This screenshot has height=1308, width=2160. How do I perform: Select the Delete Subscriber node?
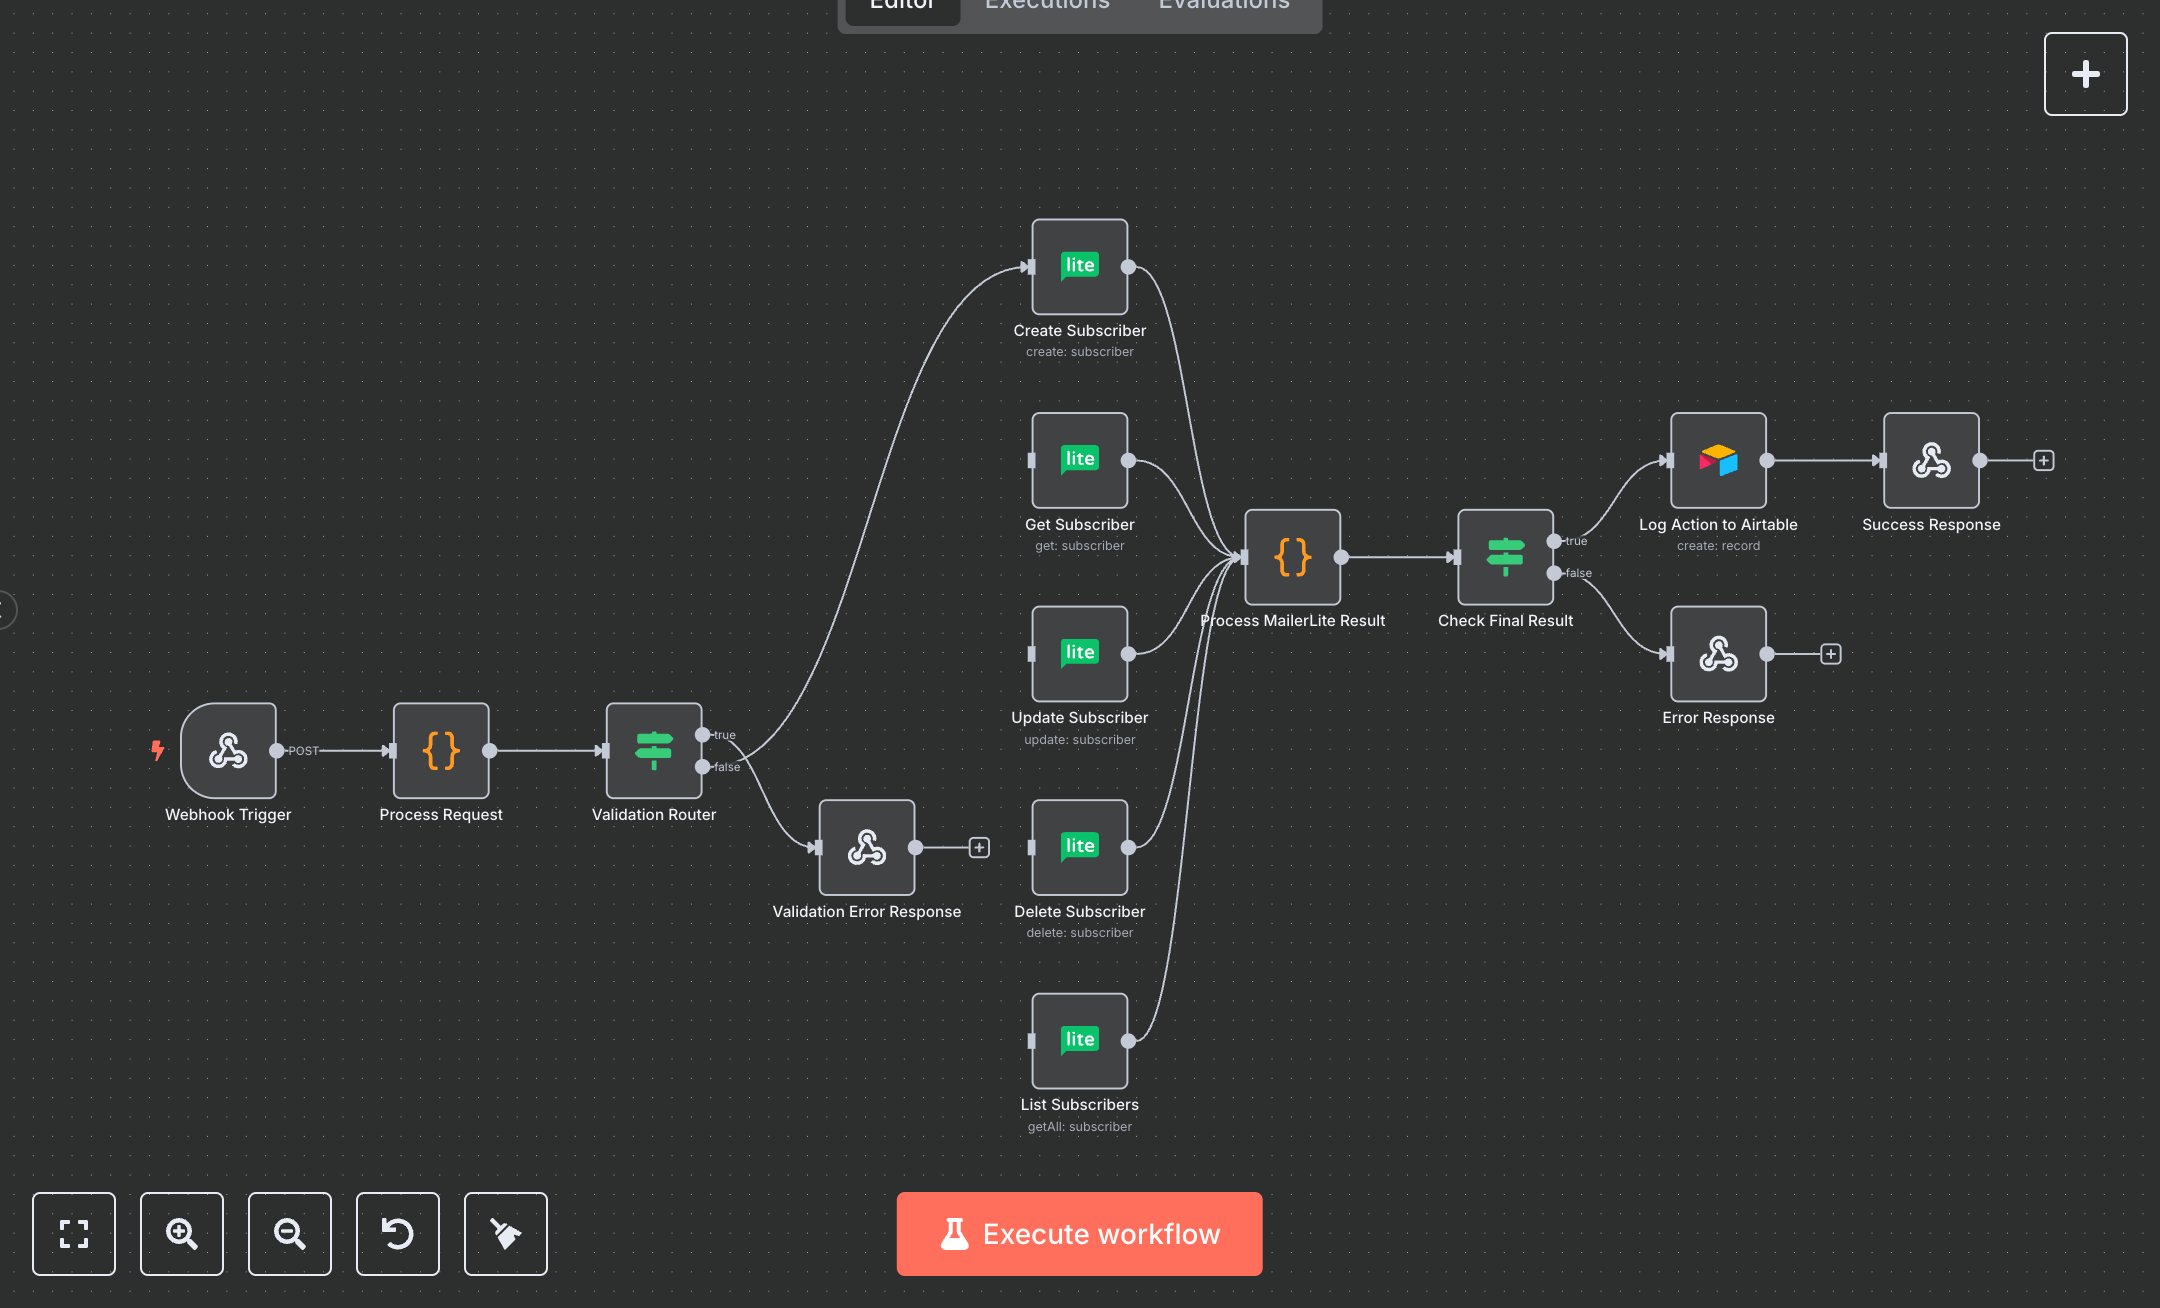1079,847
